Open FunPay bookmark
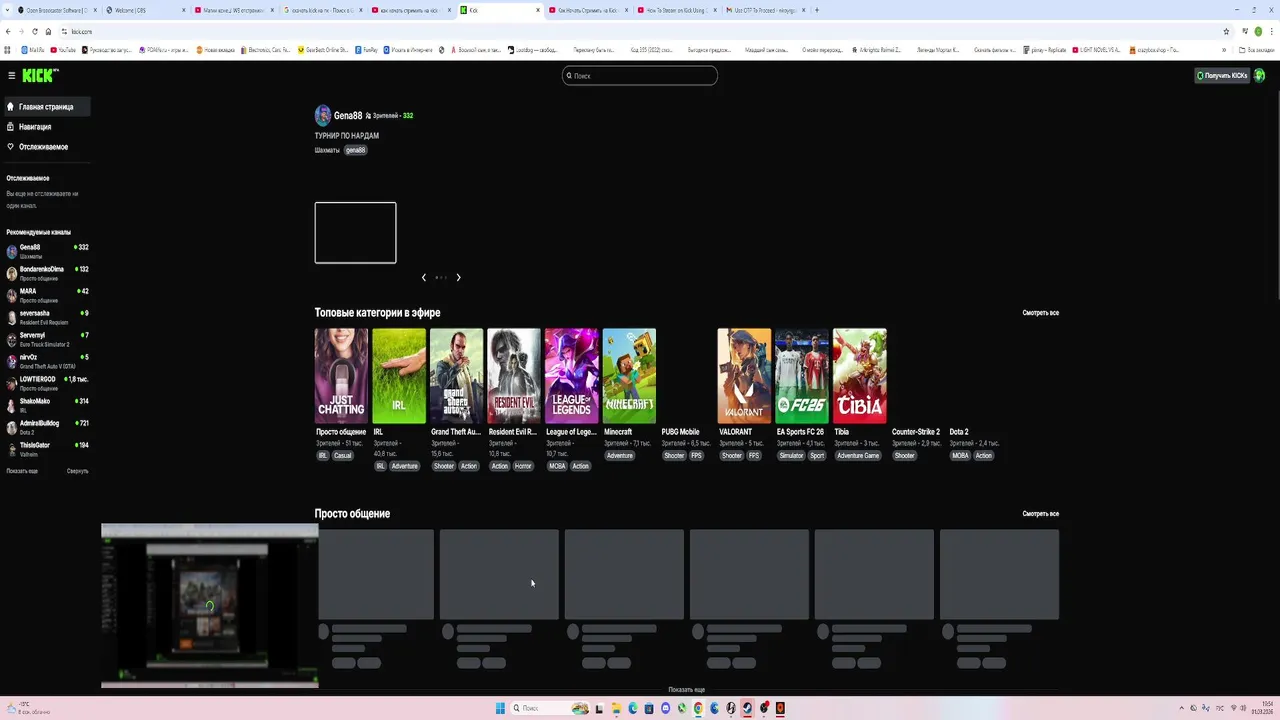This screenshot has width=1280, height=720. pyautogui.click(x=367, y=49)
